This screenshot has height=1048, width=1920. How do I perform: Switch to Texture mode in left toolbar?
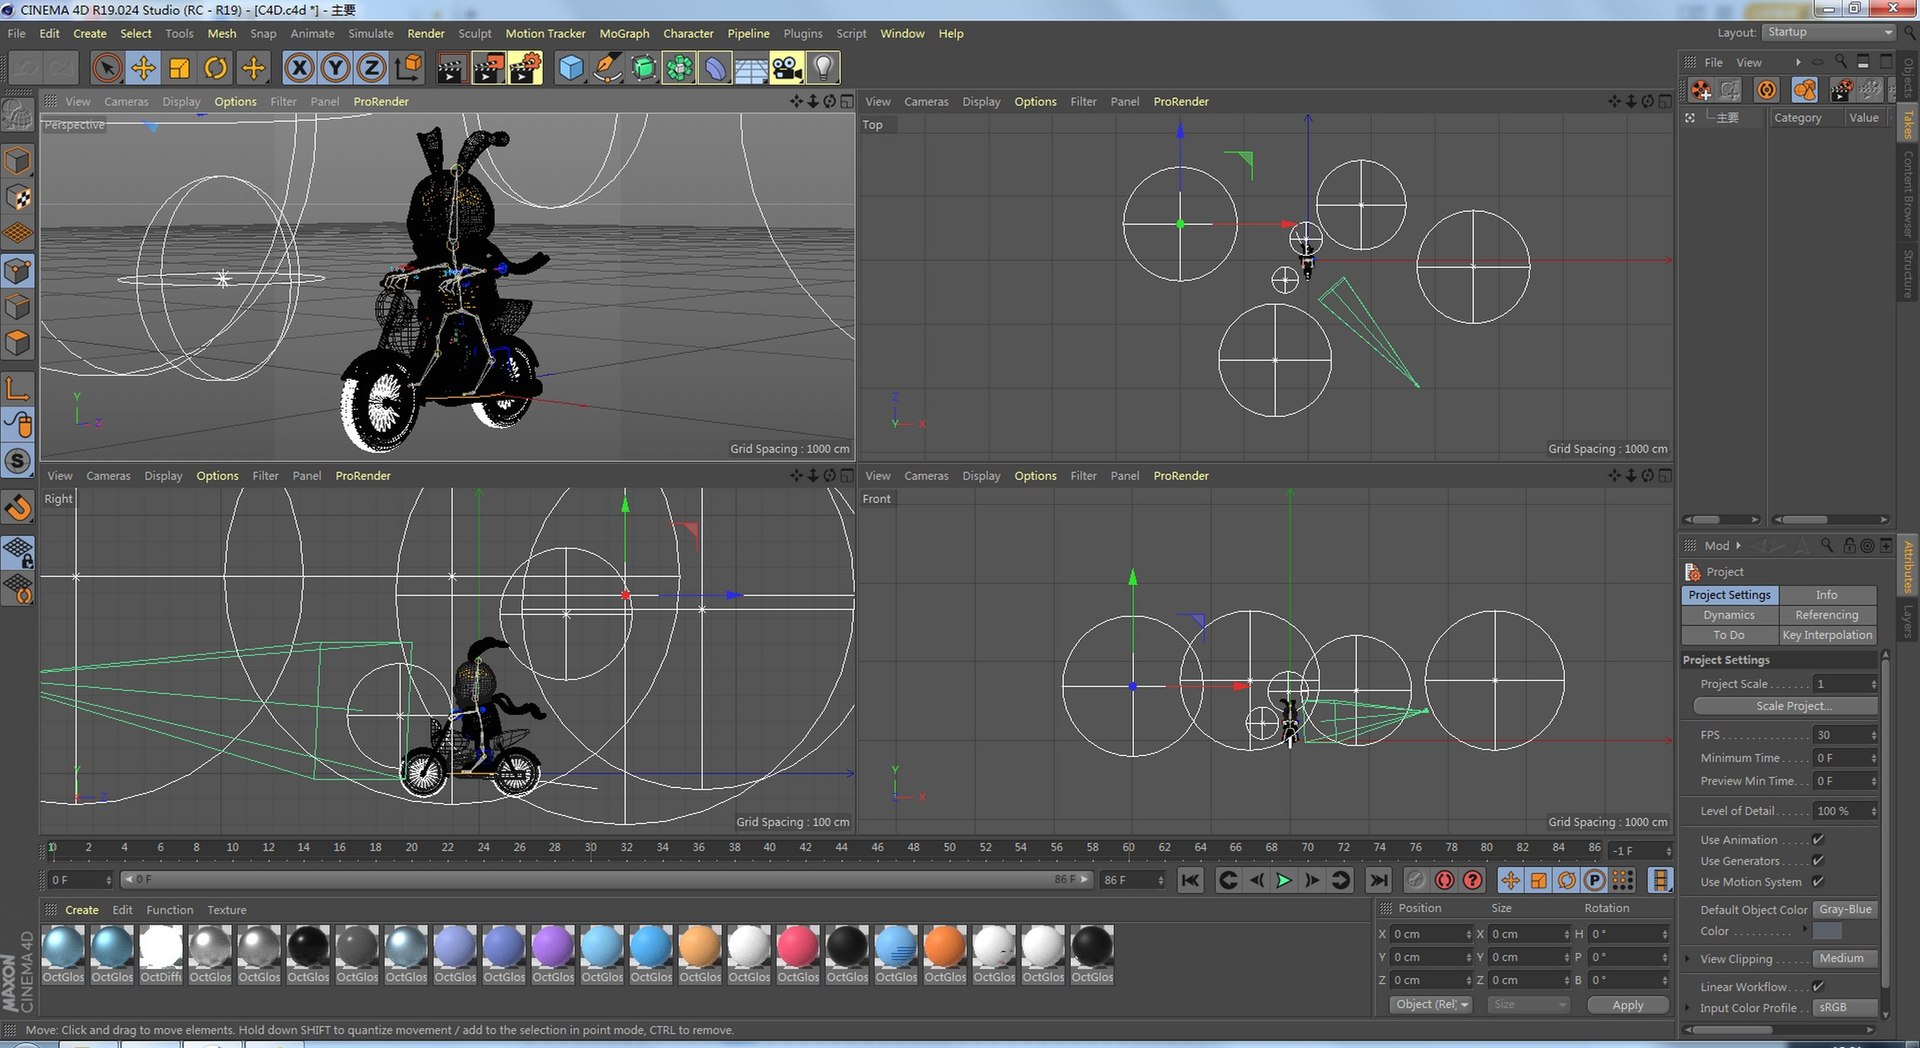coord(18,197)
